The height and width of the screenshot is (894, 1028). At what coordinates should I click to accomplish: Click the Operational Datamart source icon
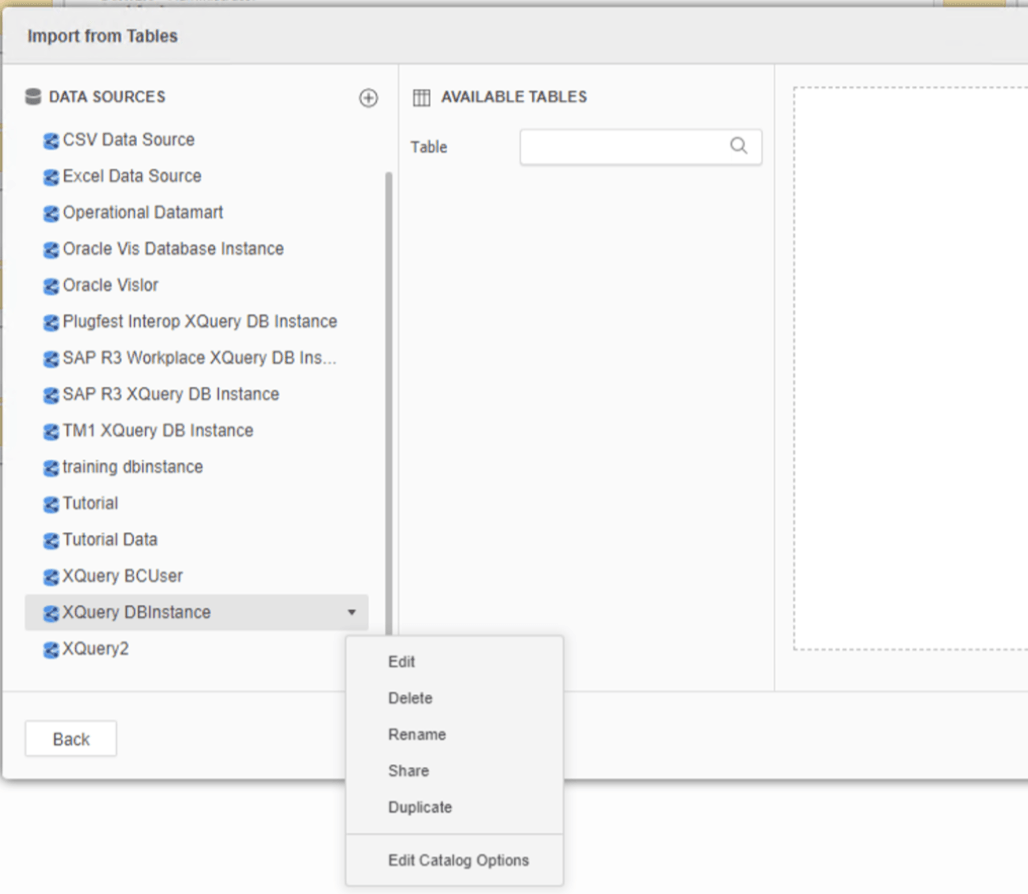[x=51, y=214]
